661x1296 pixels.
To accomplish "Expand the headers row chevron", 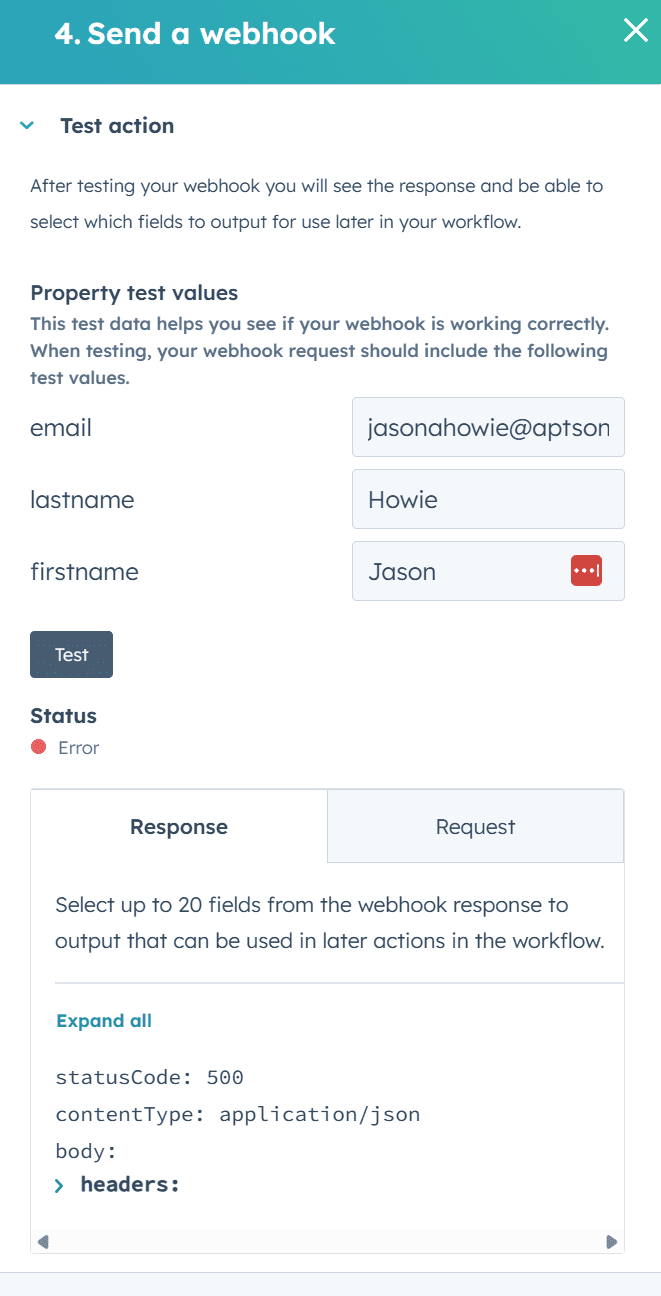I will tap(60, 1186).
